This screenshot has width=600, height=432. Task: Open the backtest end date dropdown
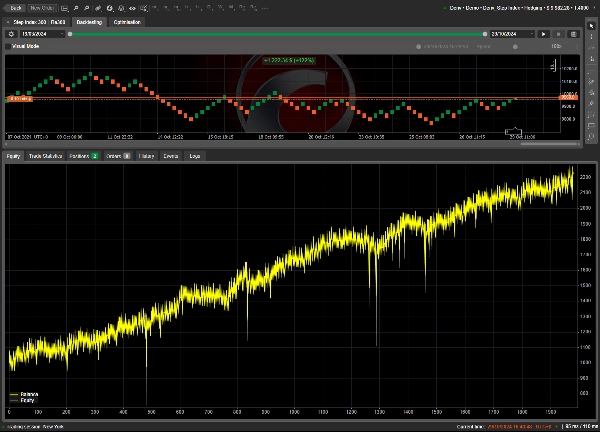tap(512, 34)
